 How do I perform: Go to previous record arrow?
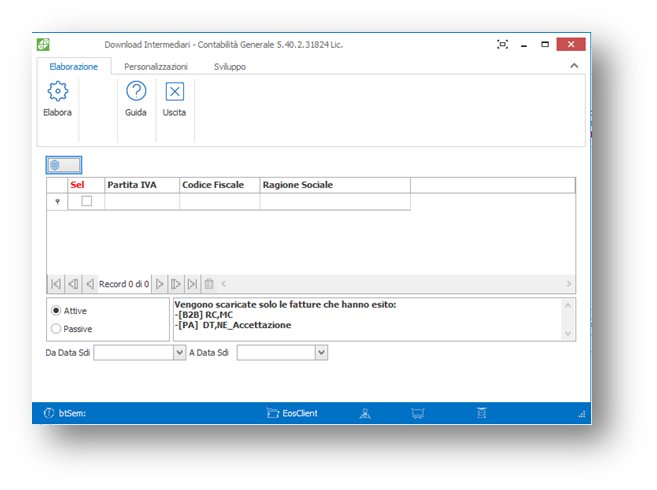click(90, 284)
